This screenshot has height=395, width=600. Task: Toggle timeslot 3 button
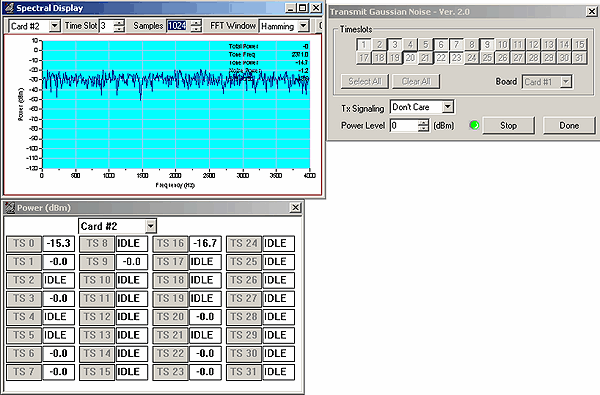395,44
